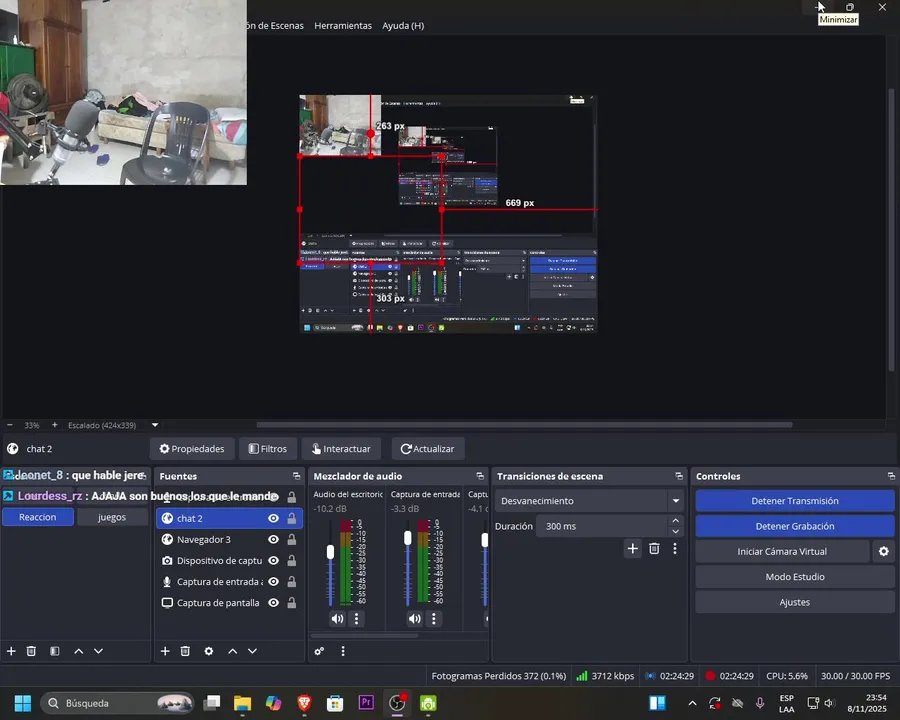Open Ajustes from the Controles panel

pyautogui.click(x=794, y=602)
